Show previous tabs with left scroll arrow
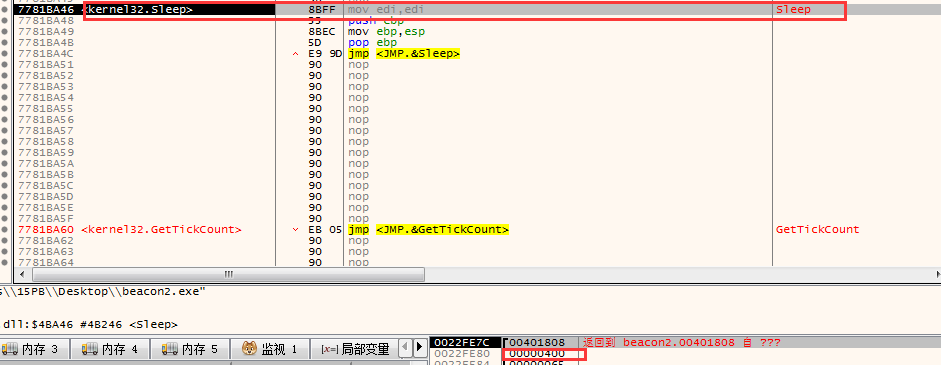 click(x=405, y=348)
